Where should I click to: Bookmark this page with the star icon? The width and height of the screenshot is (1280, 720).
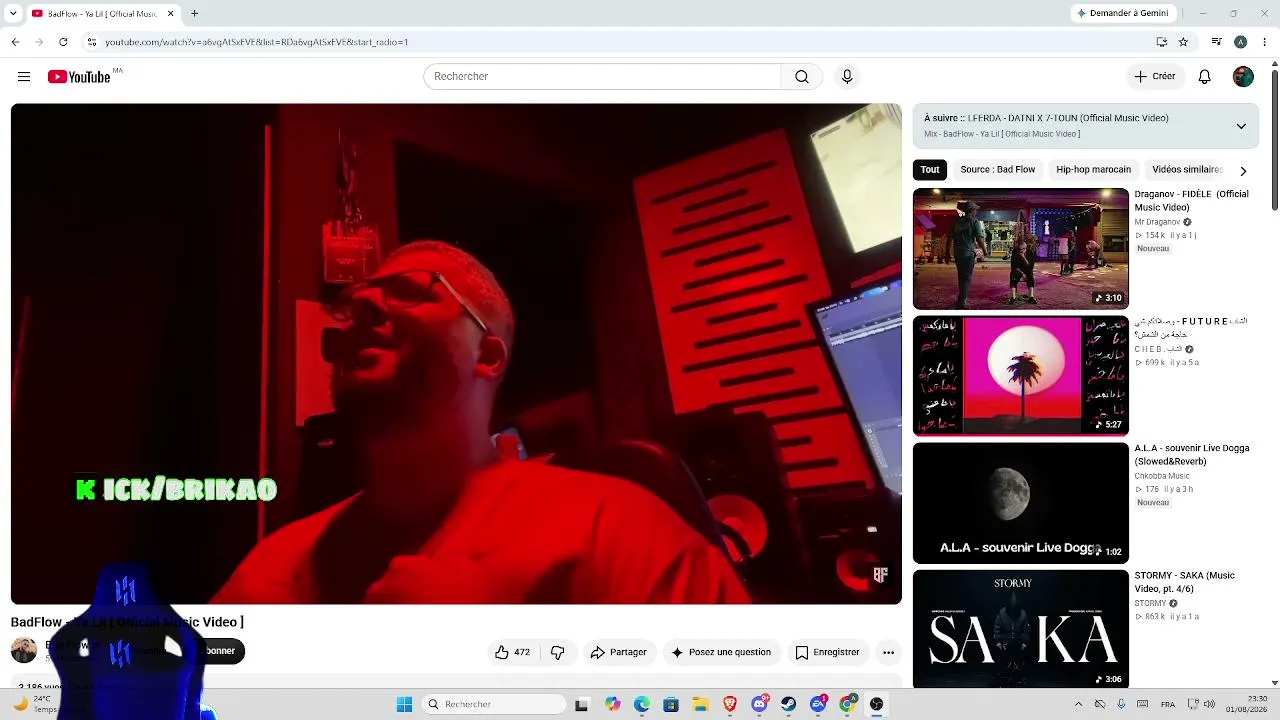click(x=1183, y=42)
